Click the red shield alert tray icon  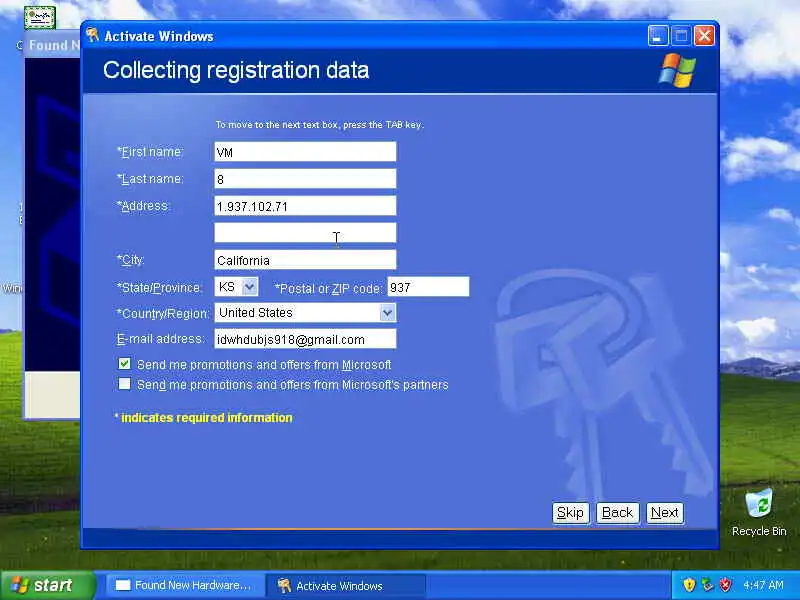tap(725, 585)
